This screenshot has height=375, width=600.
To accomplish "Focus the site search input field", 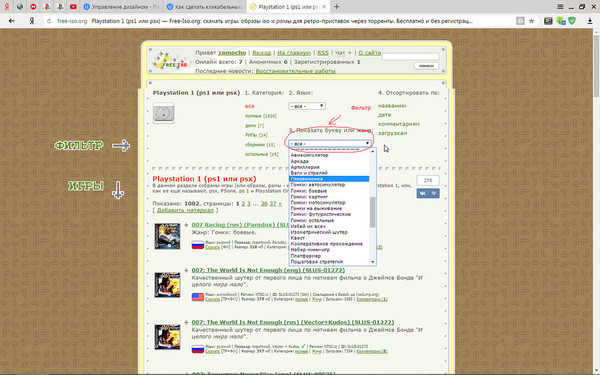I will click(x=410, y=57).
